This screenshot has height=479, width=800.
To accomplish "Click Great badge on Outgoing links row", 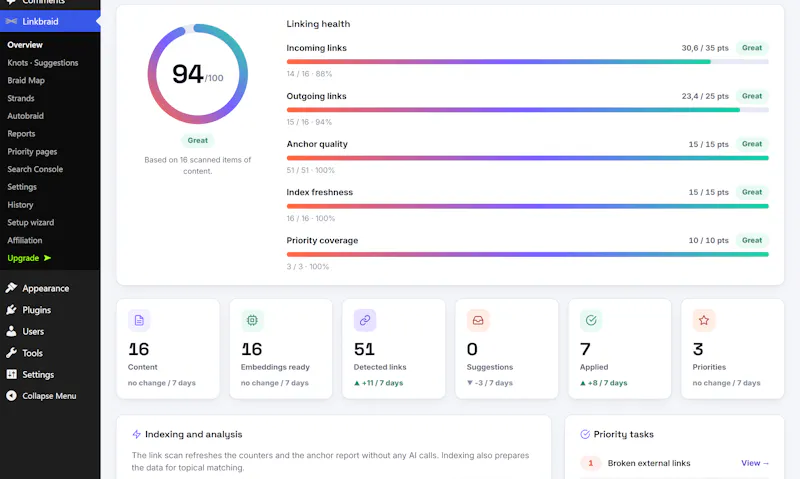I will [752, 96].
